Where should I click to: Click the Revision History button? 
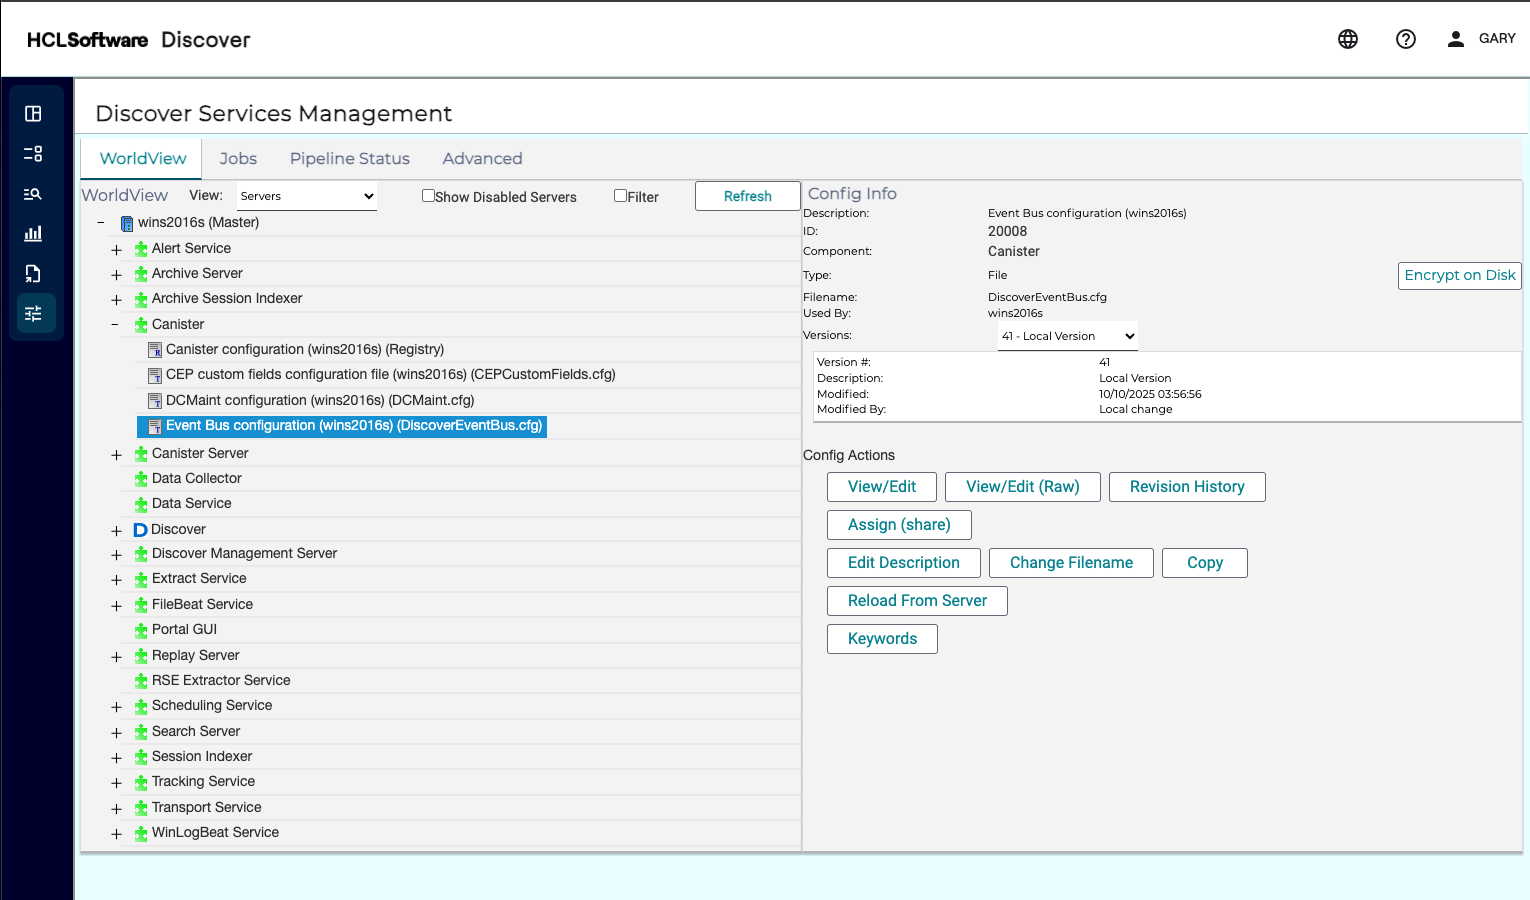(1186, 487)
